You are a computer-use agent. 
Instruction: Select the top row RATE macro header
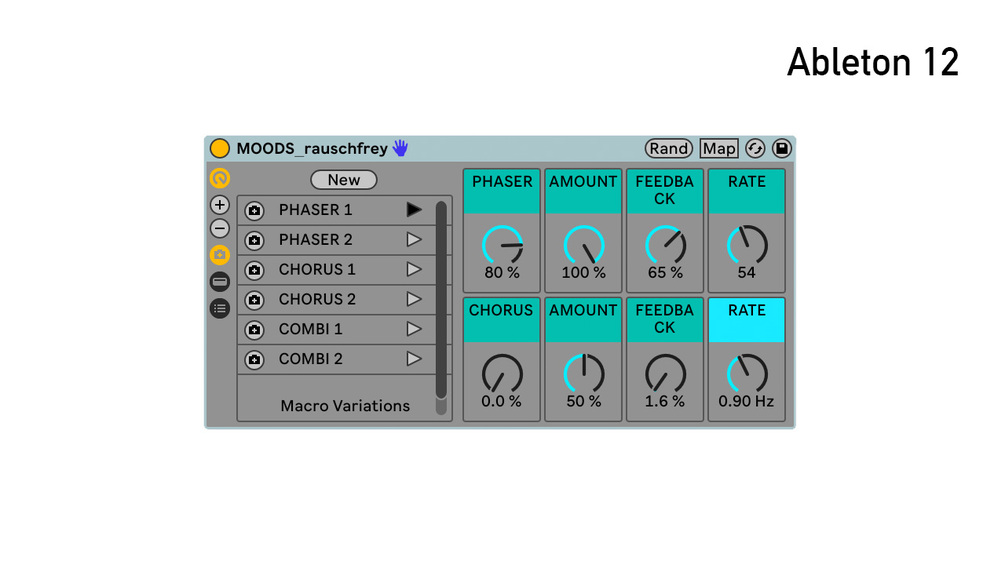(747, 192)
